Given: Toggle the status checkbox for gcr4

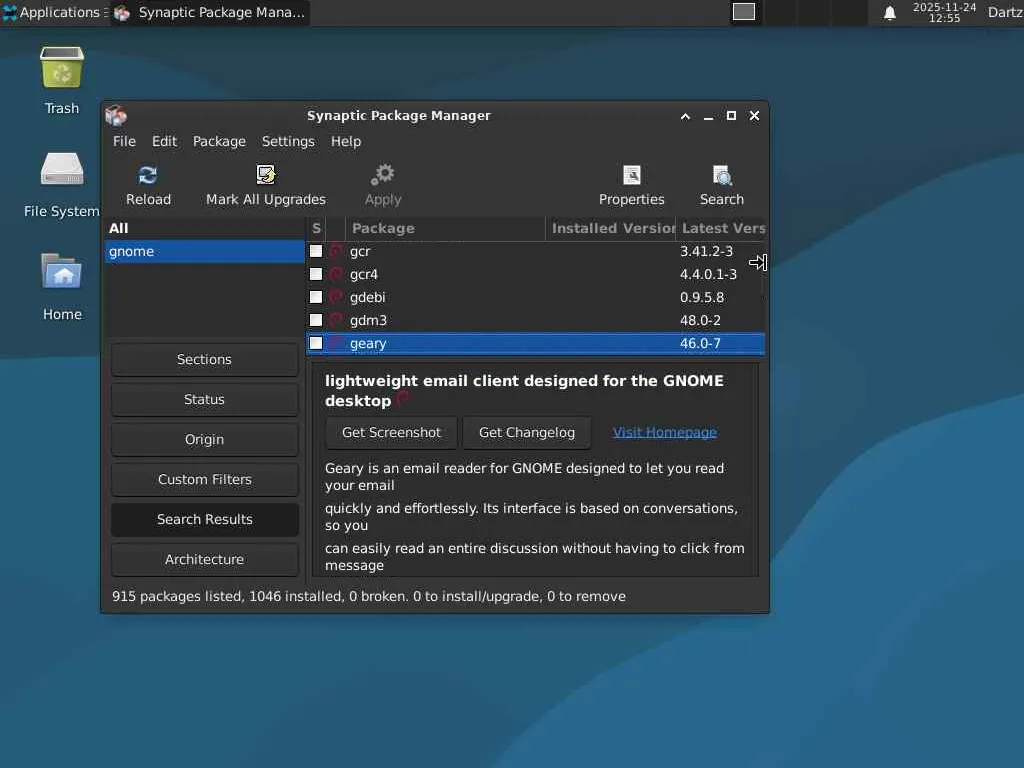Looking at the screenshot, I should click(316, 274).
